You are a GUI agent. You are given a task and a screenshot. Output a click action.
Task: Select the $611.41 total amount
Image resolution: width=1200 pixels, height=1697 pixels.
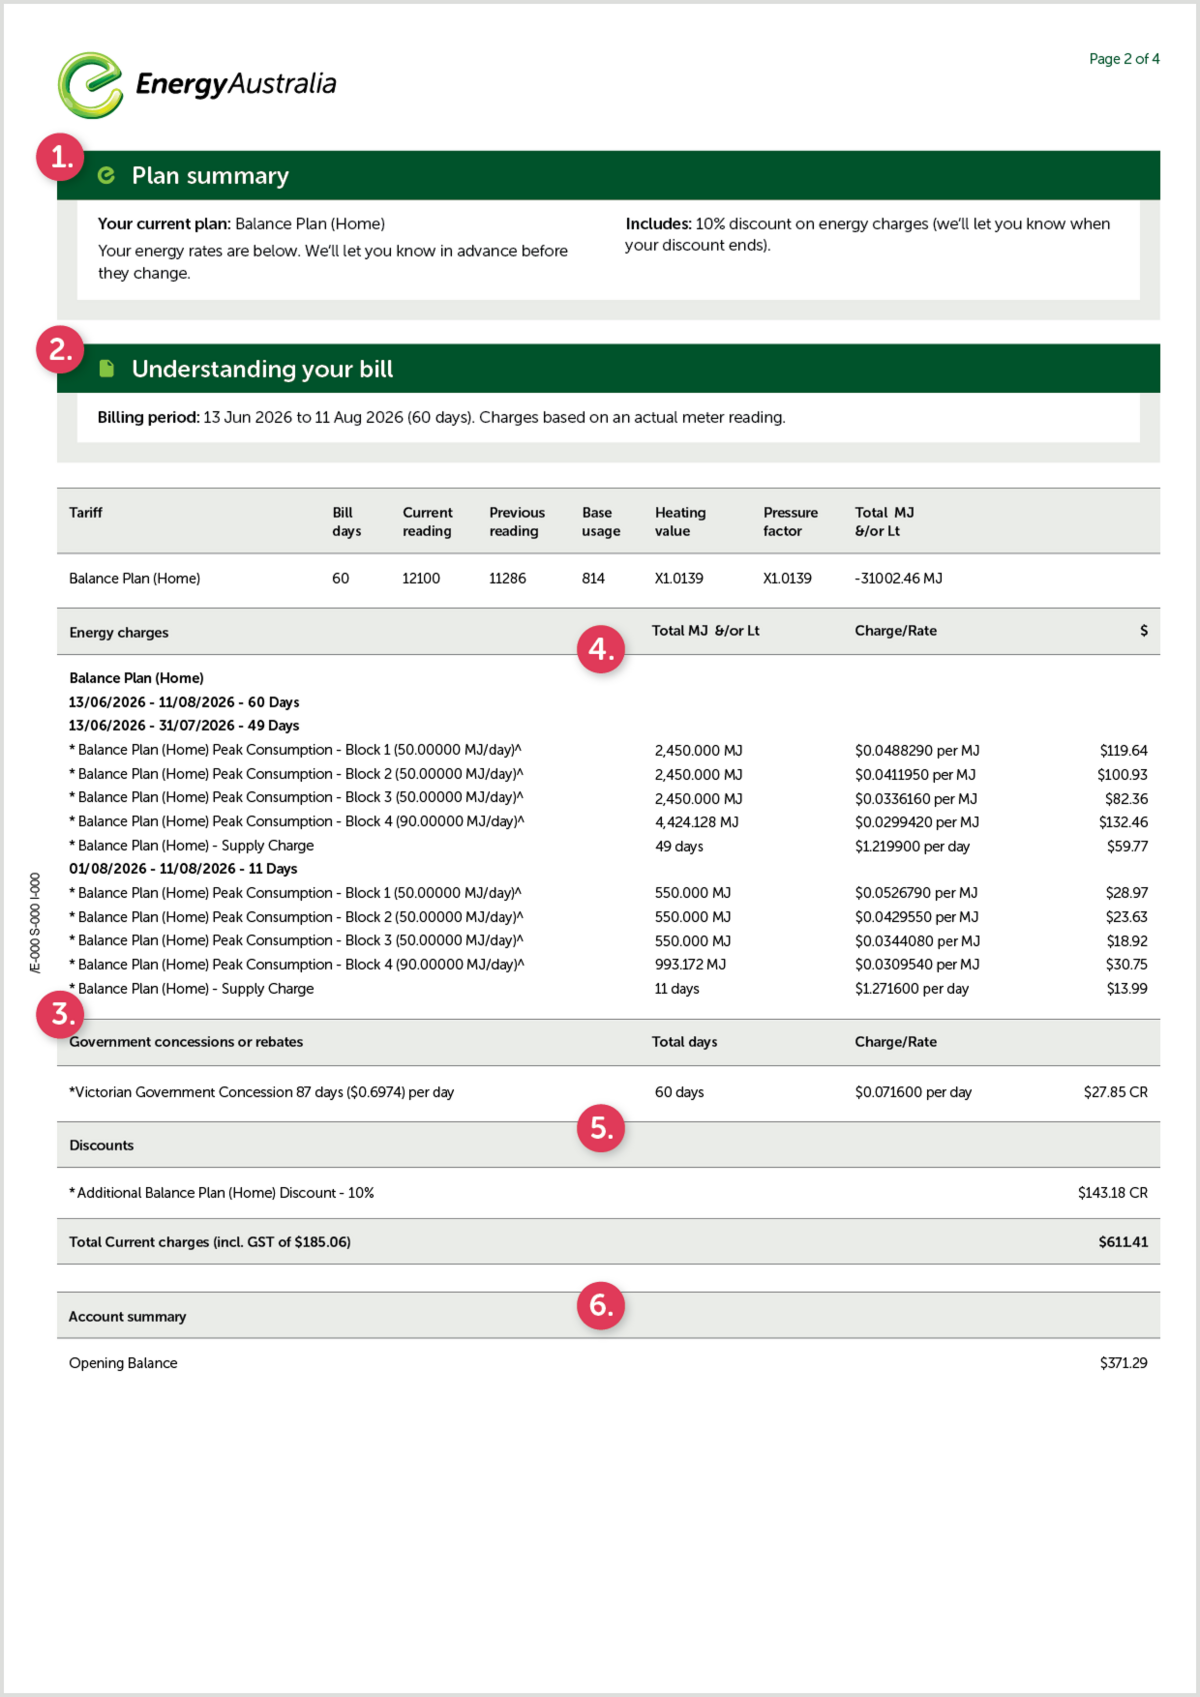point(1123,1242)
